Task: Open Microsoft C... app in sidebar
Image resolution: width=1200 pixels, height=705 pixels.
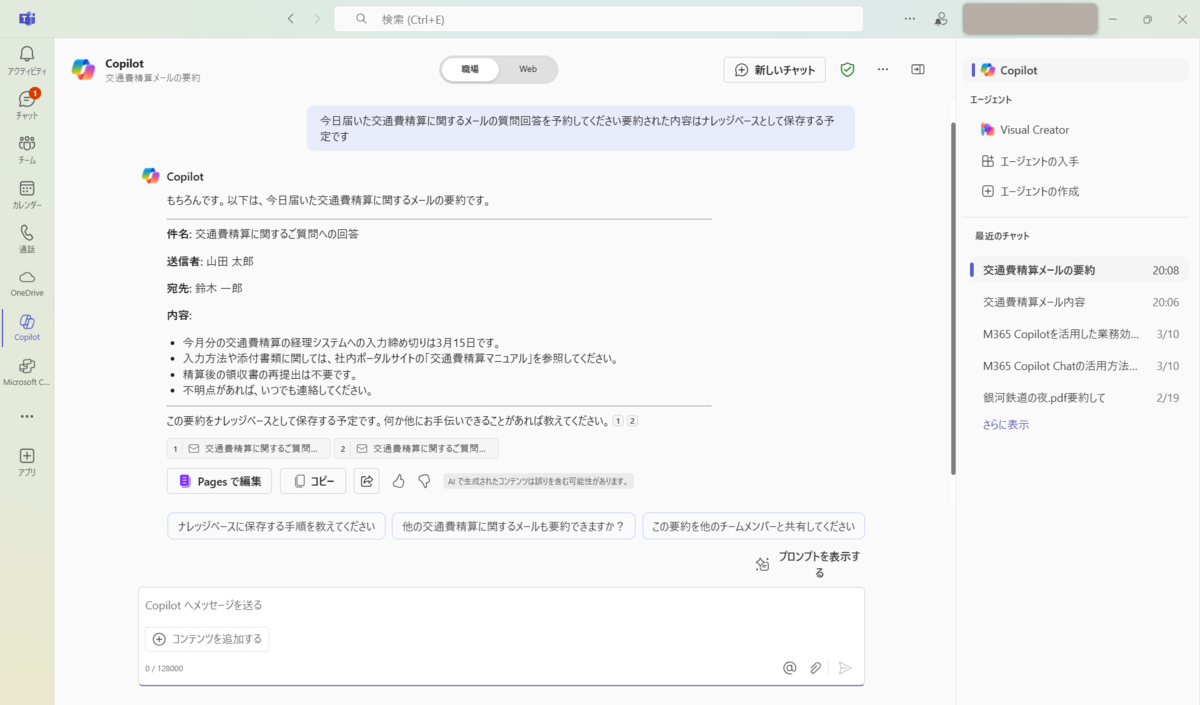Action: pos(27,371)
